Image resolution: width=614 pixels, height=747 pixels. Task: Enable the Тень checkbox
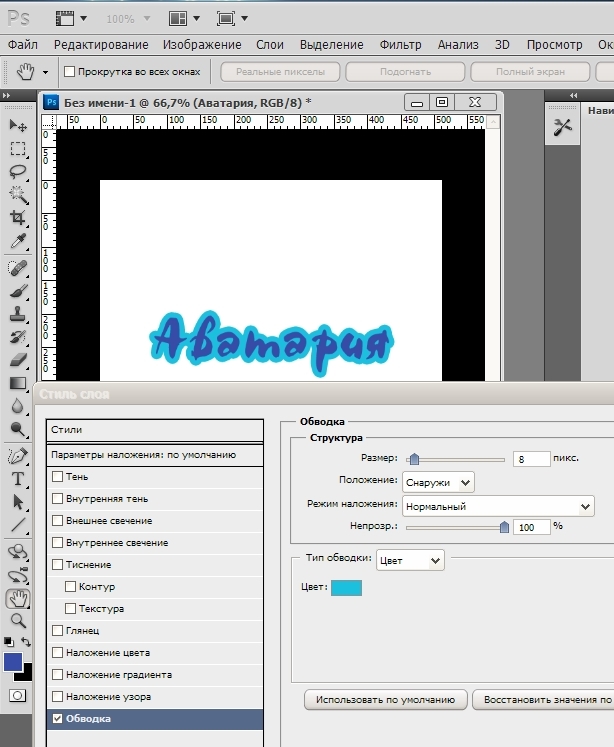(57, 476)
